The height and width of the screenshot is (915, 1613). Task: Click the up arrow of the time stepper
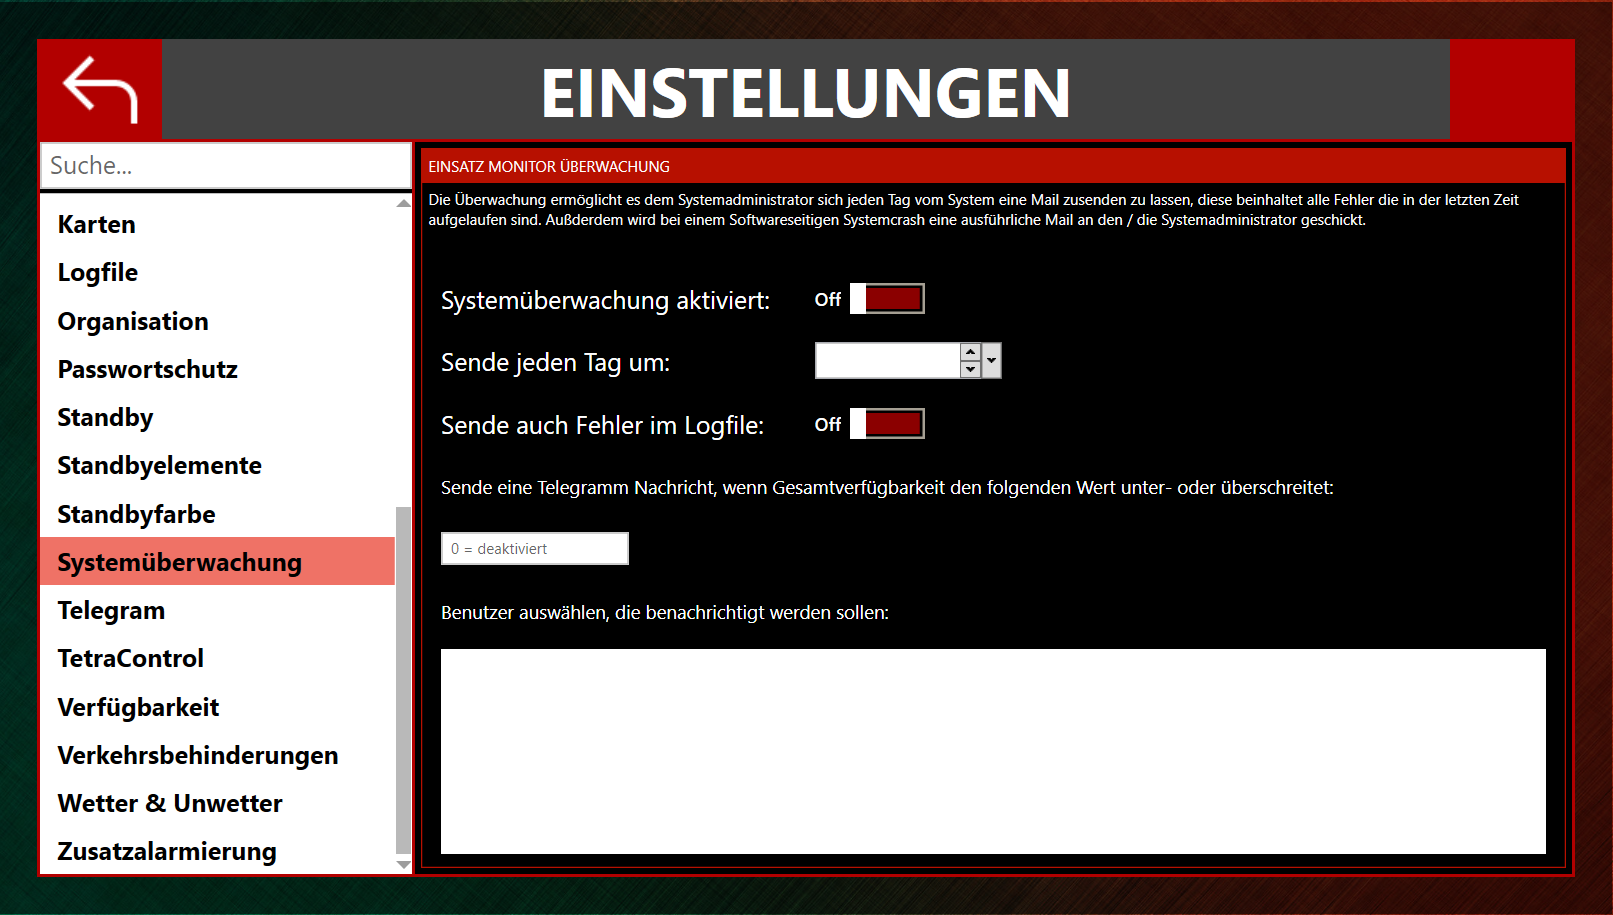tap(970, 352)
